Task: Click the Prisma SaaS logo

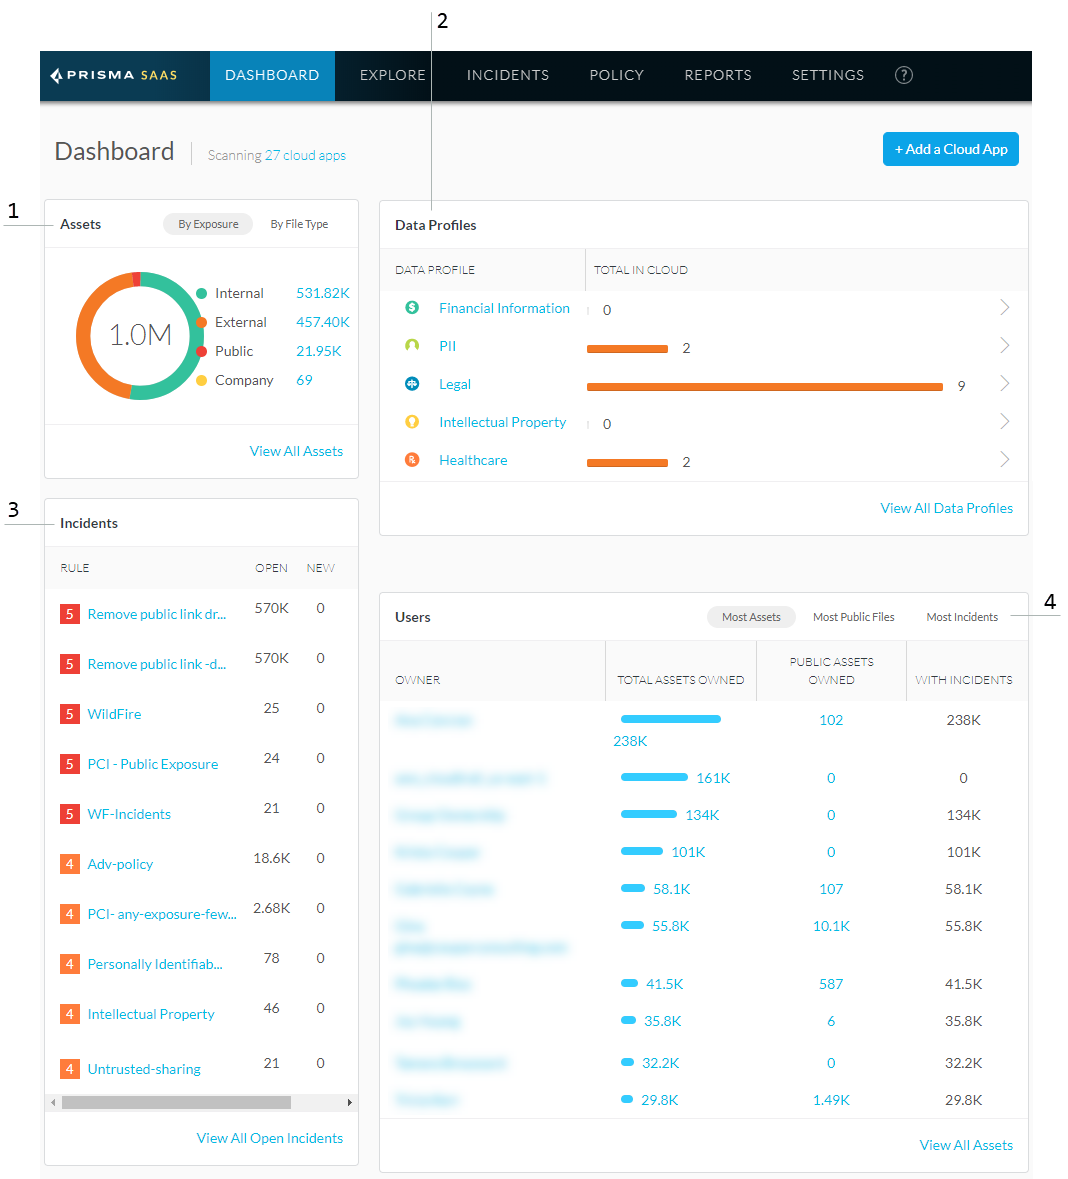Action: point(114,75)
